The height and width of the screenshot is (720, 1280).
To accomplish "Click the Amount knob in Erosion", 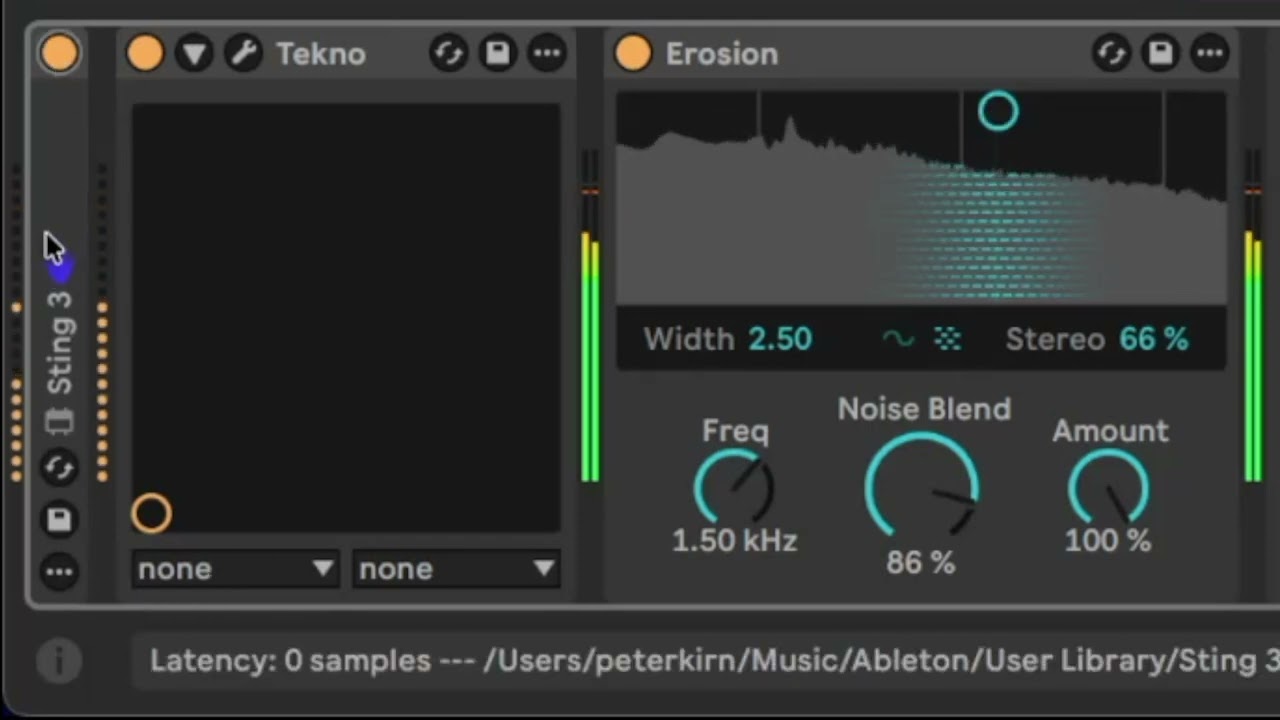I will [x=1108, y=488].
